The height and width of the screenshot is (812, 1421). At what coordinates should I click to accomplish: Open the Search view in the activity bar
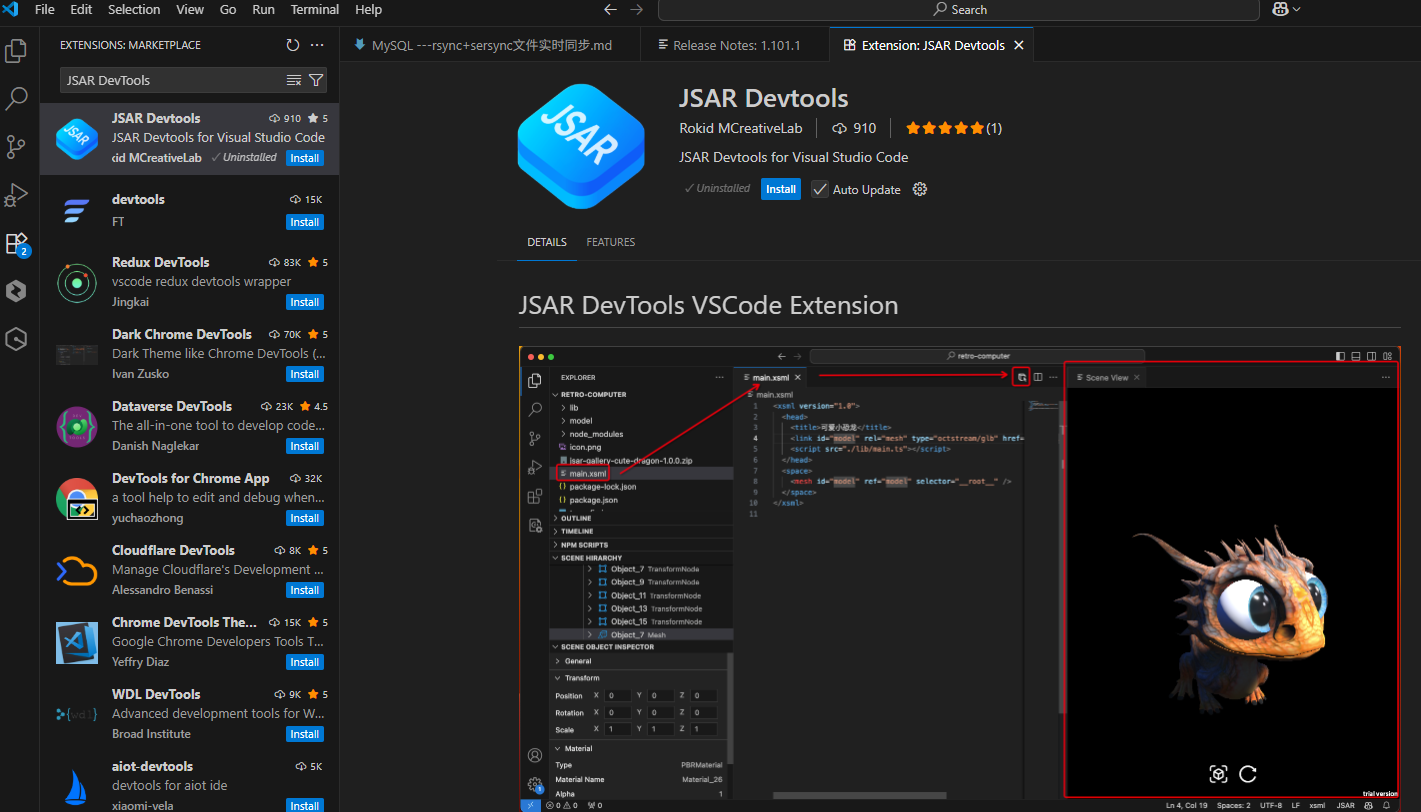[16, 98]
